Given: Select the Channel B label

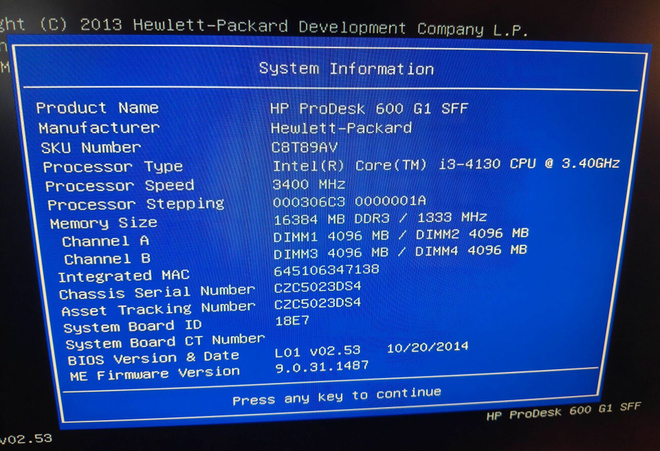Looking at the screenshot, I should (x=107, y=259).
